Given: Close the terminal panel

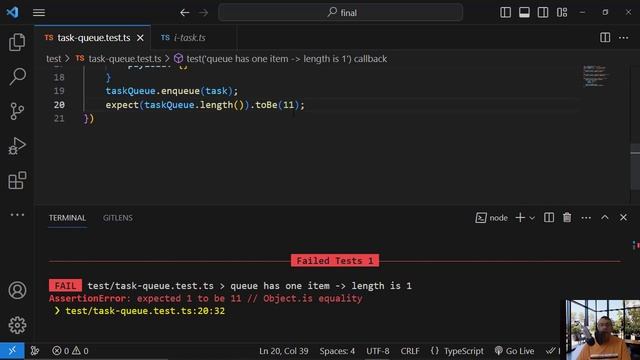Looking at the screenshot, I should (x=623, y=218).
